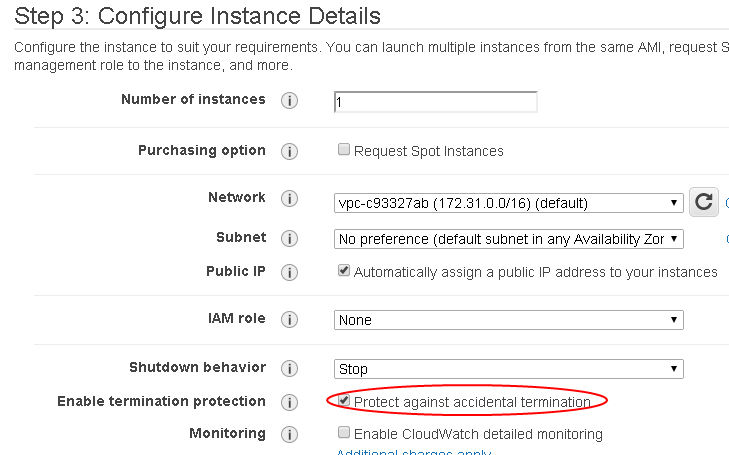Refresh the VPC network list
Screen dimensions: 729x455
(703, 202)
